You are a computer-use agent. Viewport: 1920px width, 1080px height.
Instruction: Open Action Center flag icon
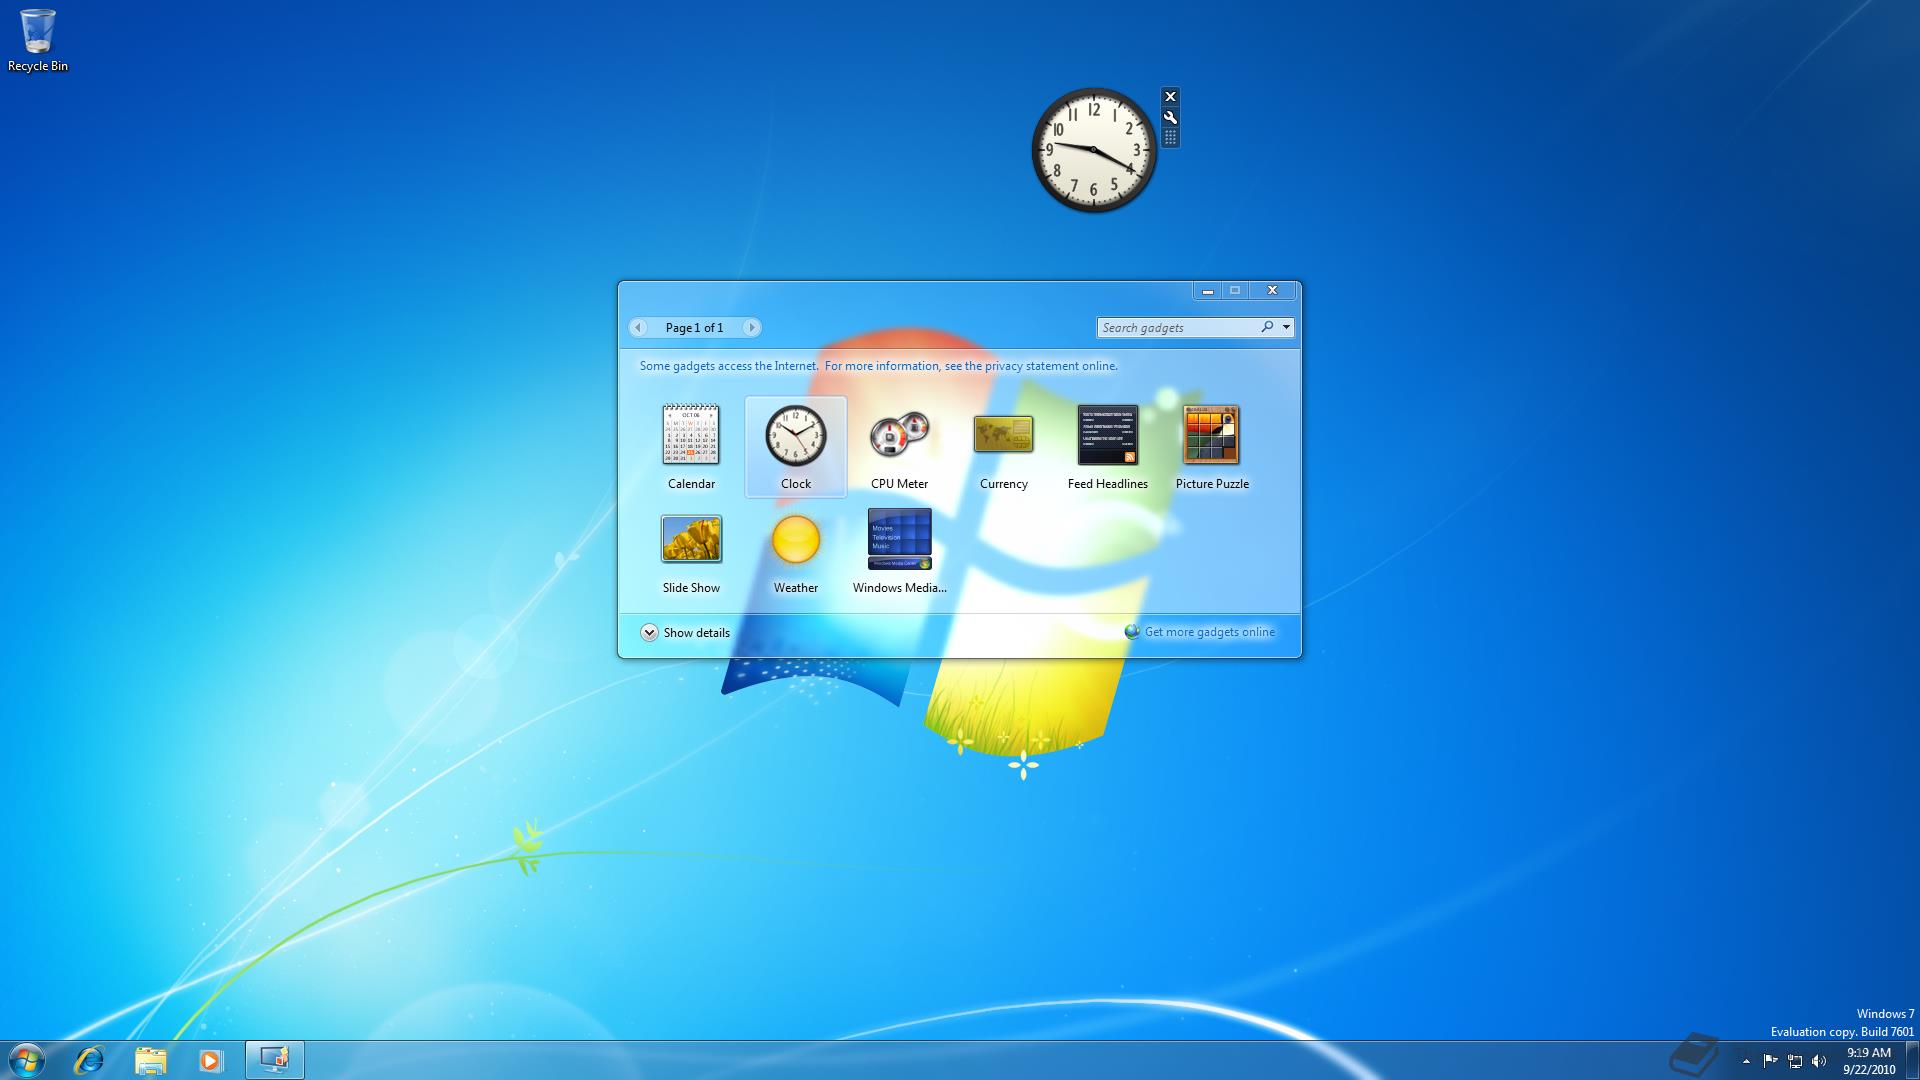1770,1061
